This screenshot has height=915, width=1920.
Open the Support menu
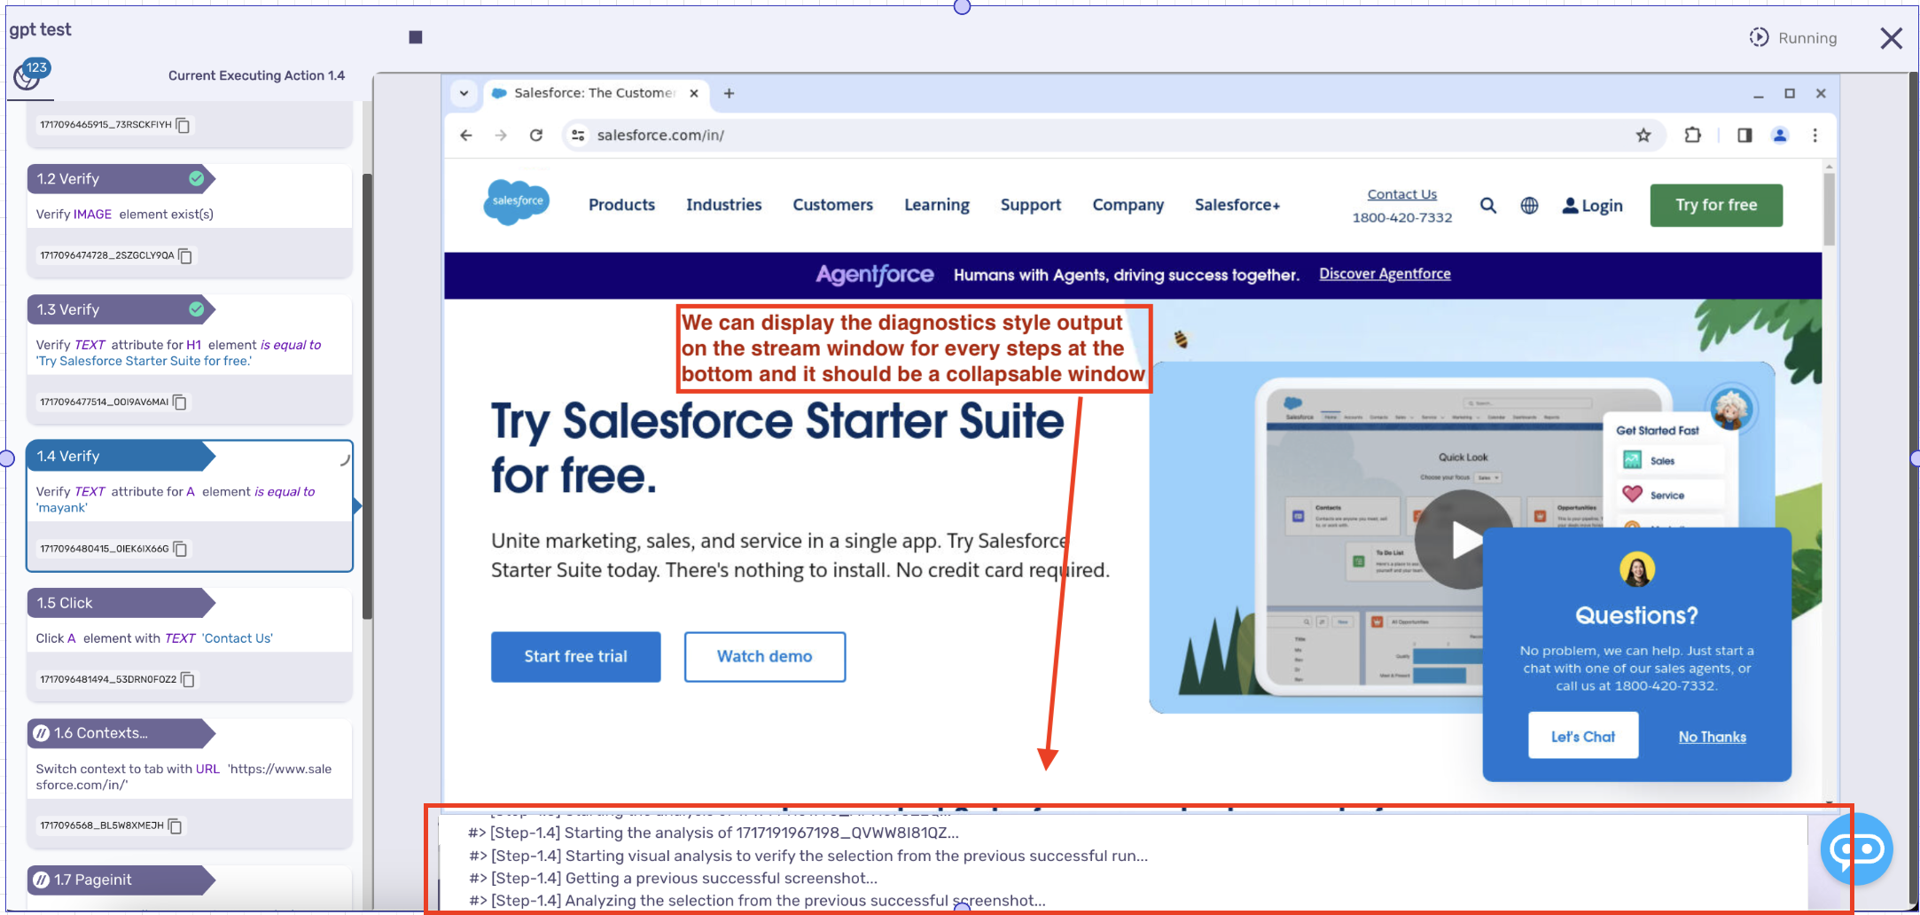(x=1031, y=205)
